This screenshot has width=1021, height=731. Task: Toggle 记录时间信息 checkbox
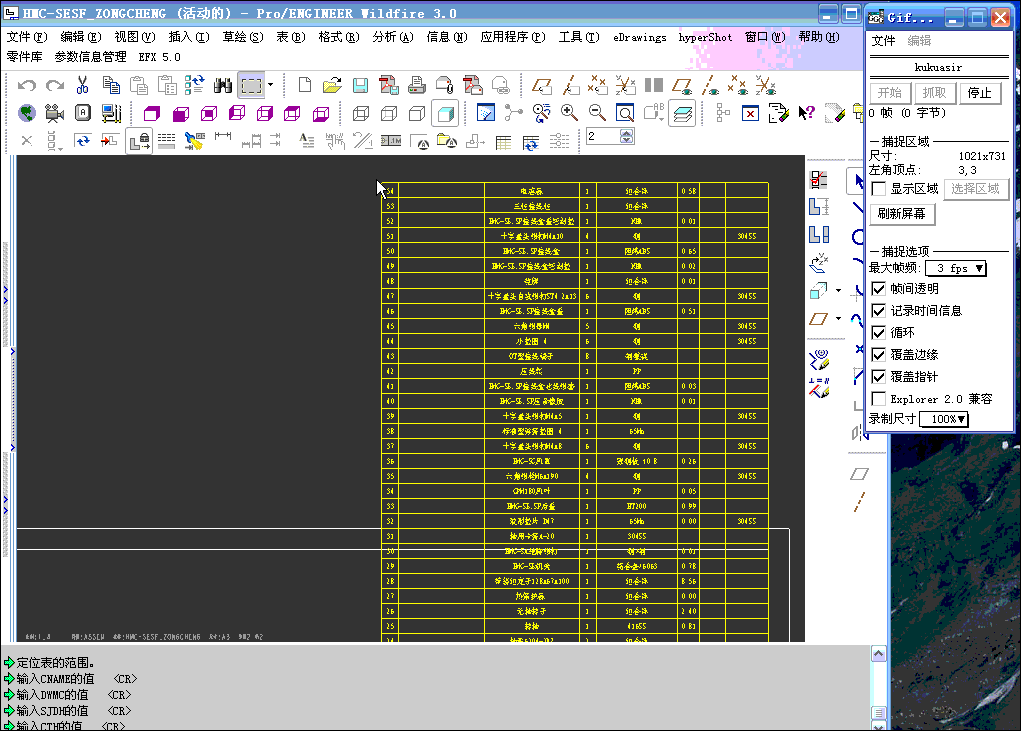[x=878, y=310]
